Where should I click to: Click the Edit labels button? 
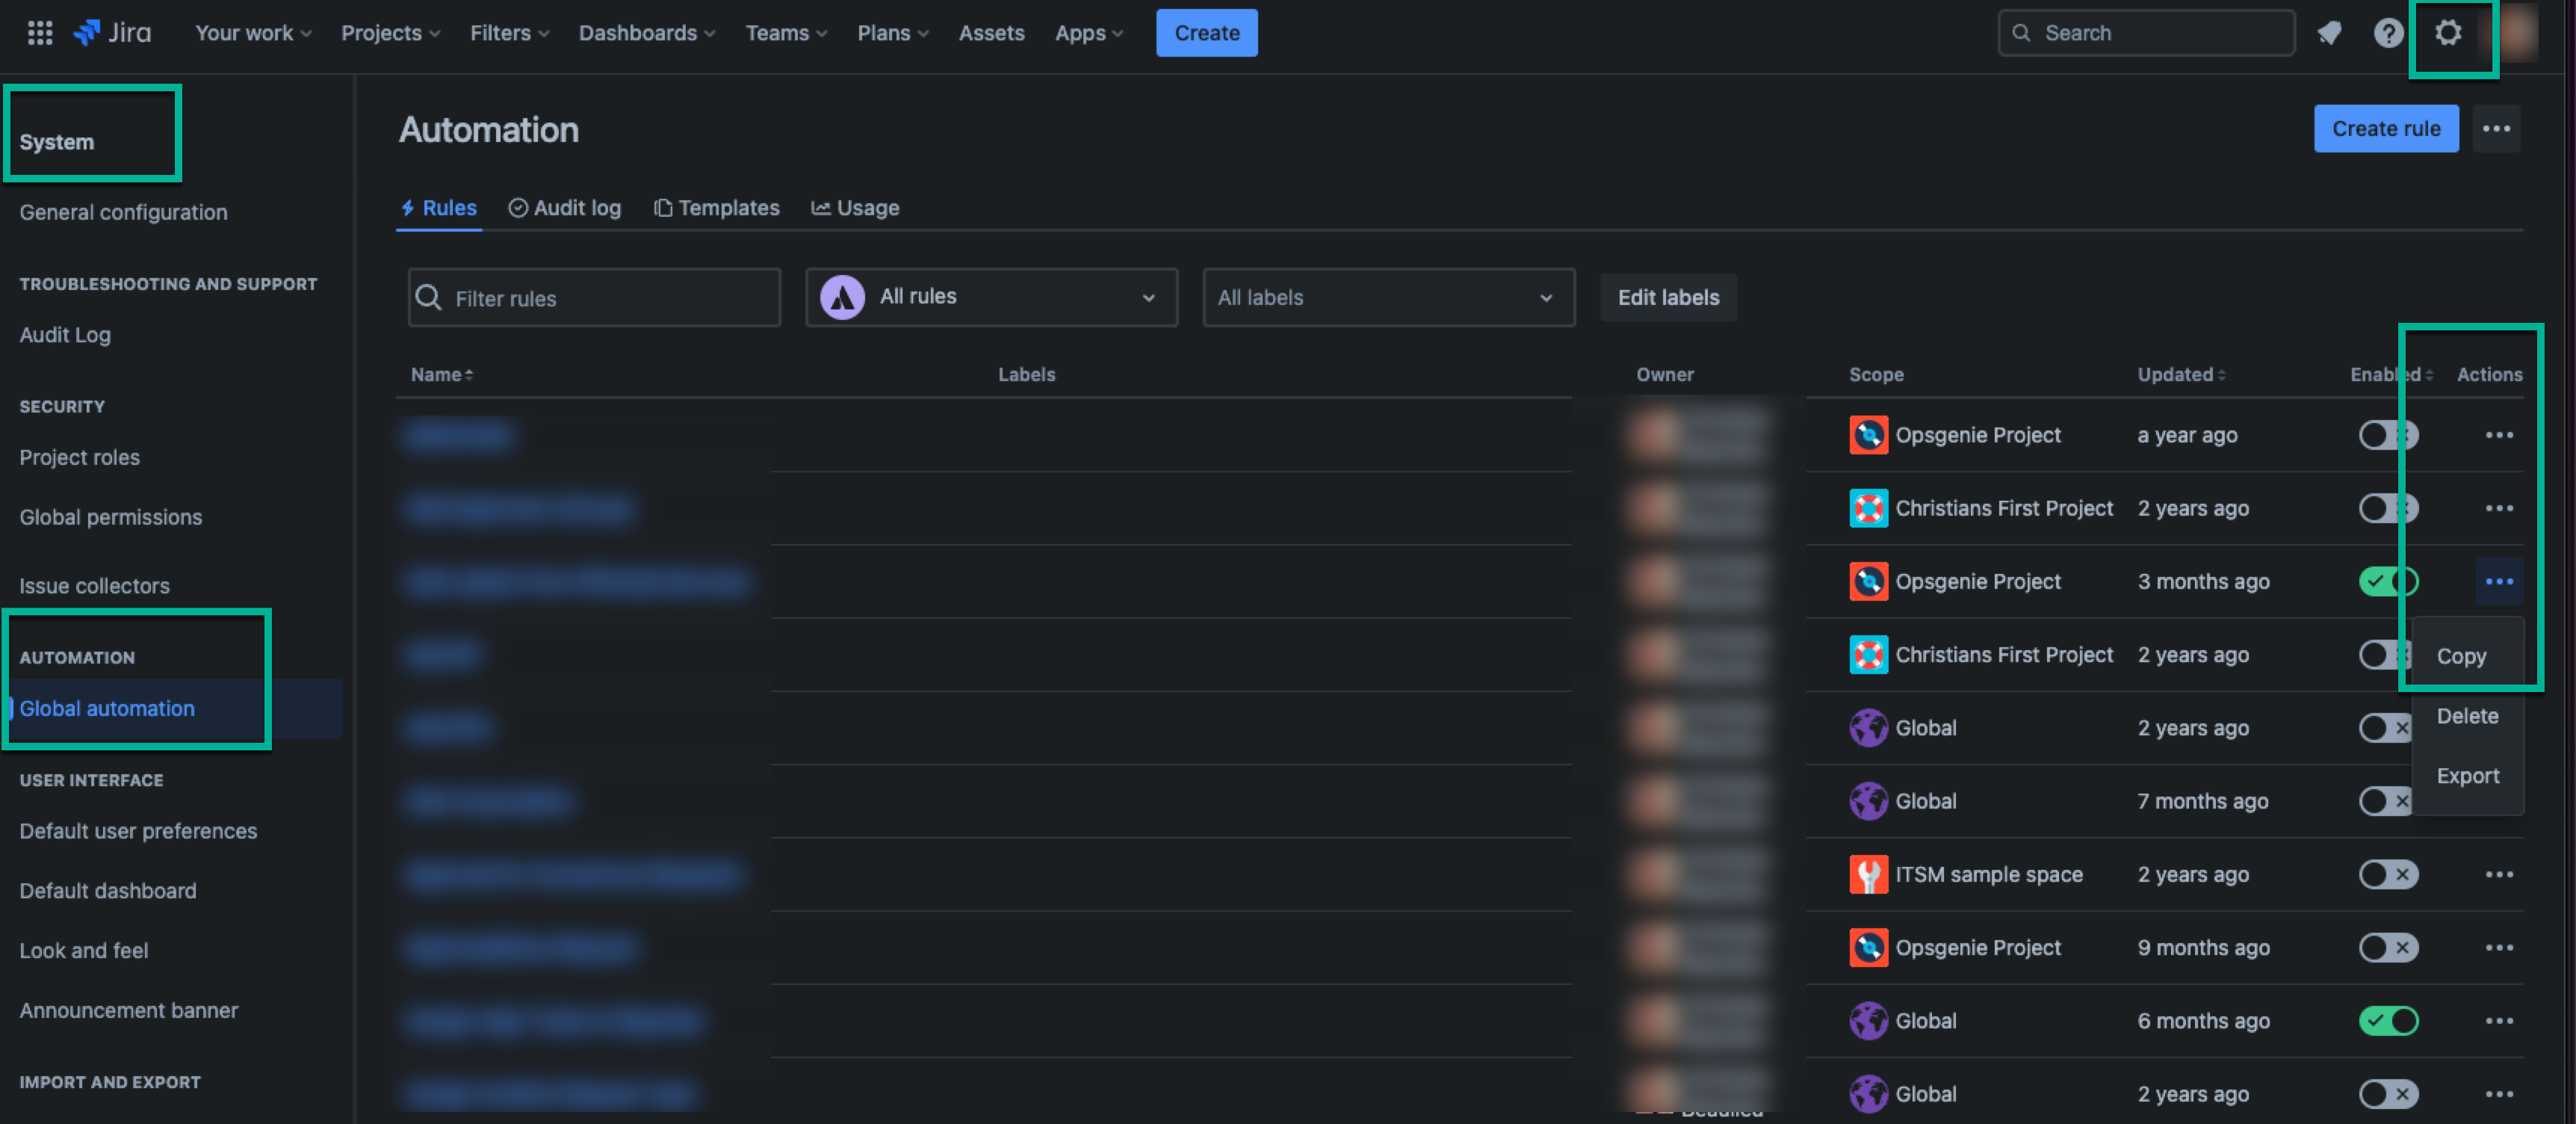pyautogui.click(x=1668, y=297)
